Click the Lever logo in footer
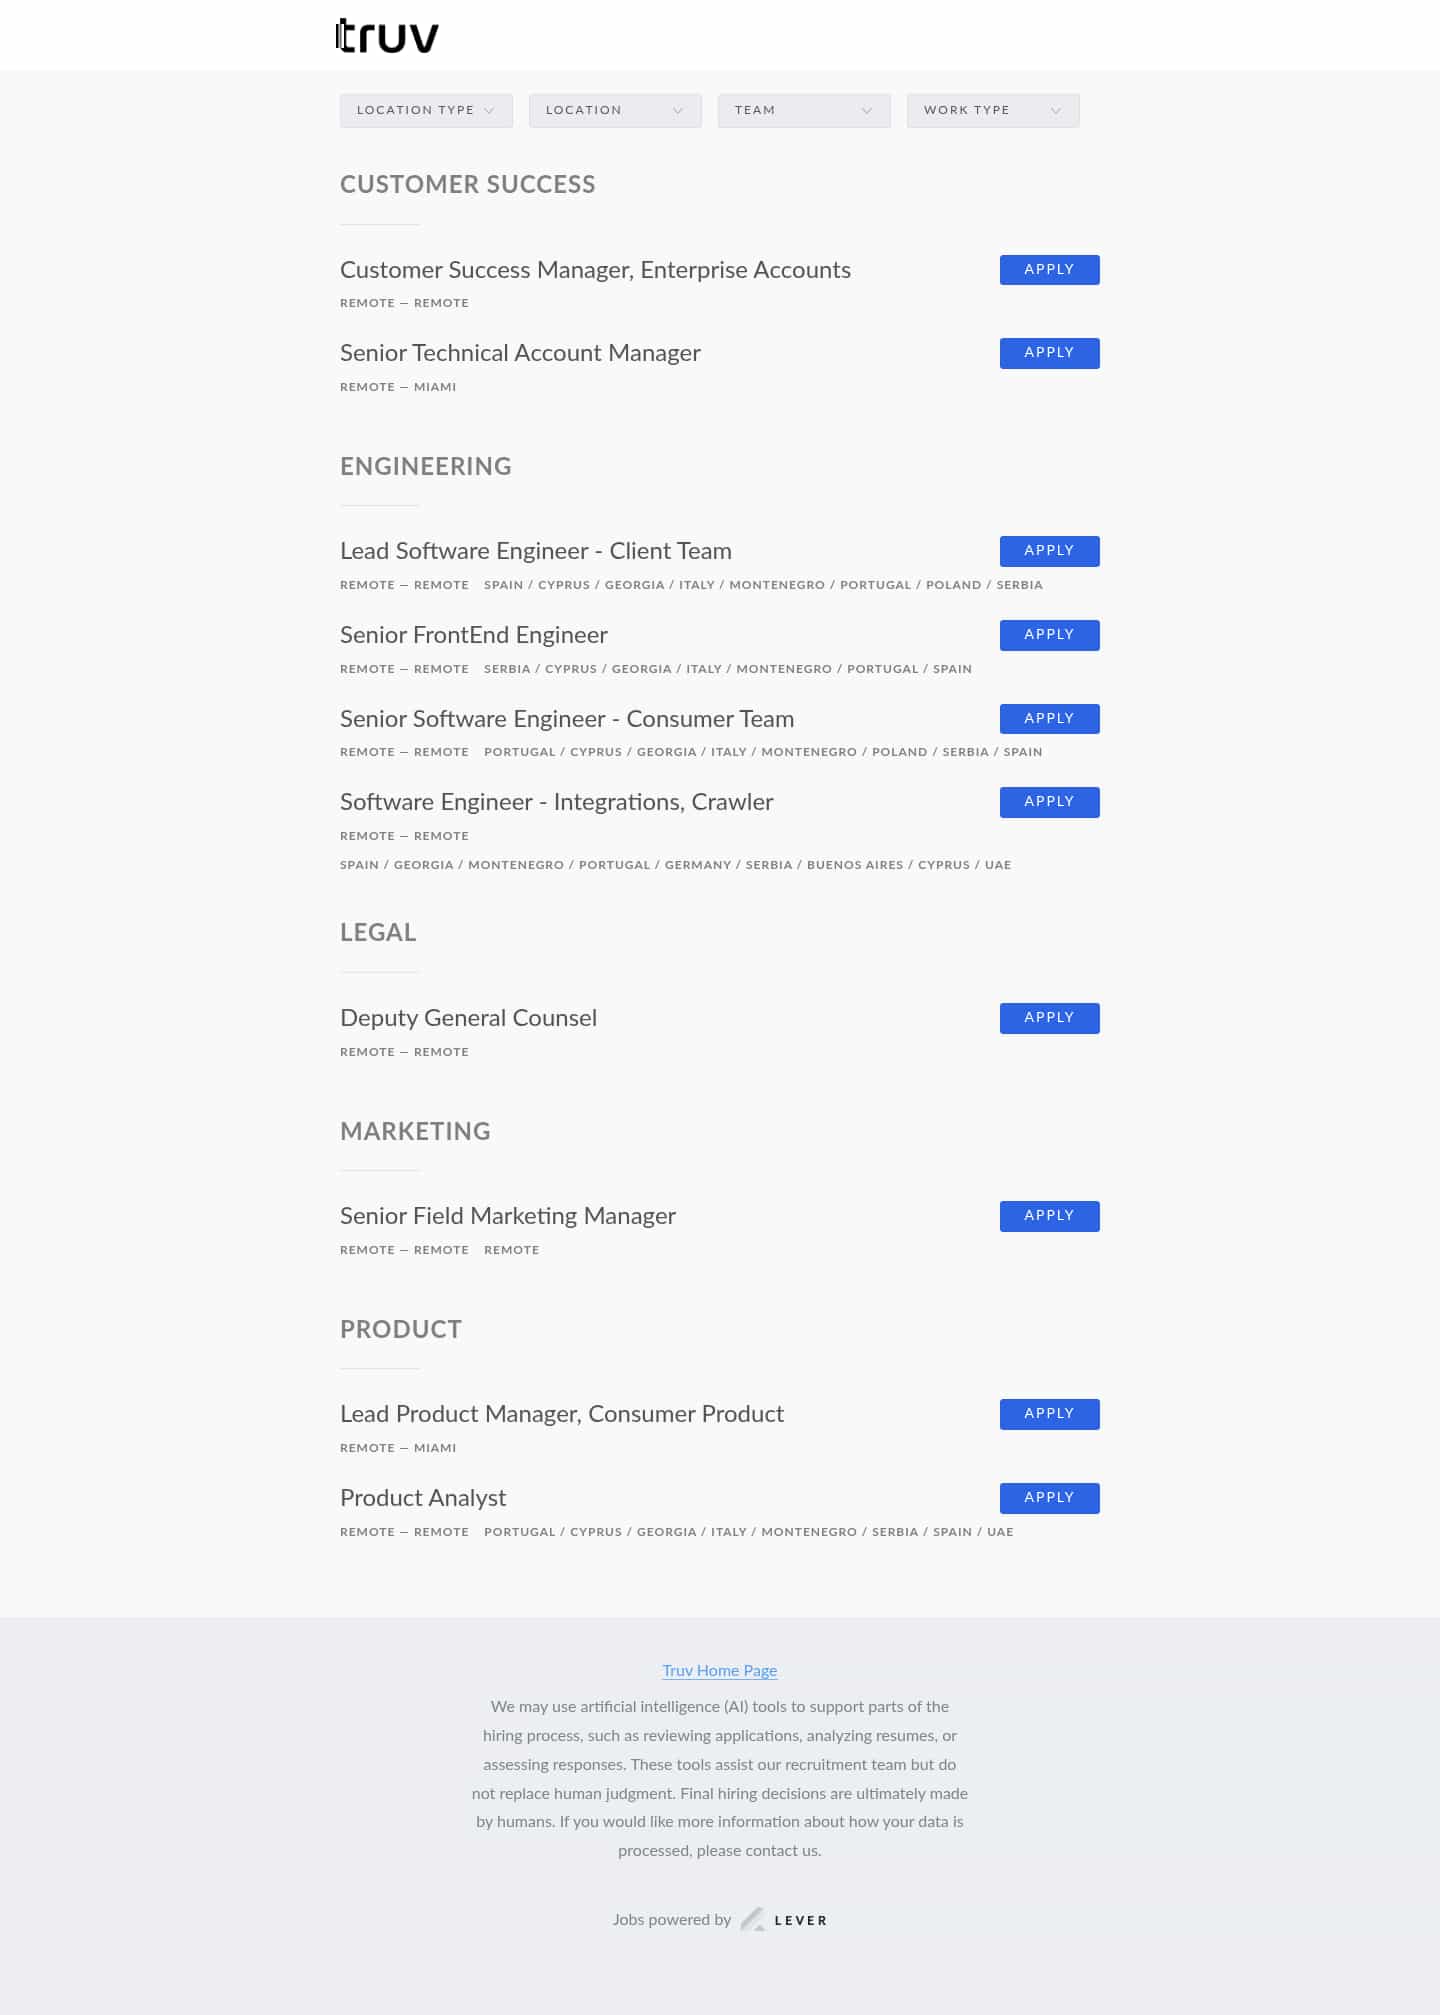Viewport: 1440px width, 2015px height. pos(784,1919)
